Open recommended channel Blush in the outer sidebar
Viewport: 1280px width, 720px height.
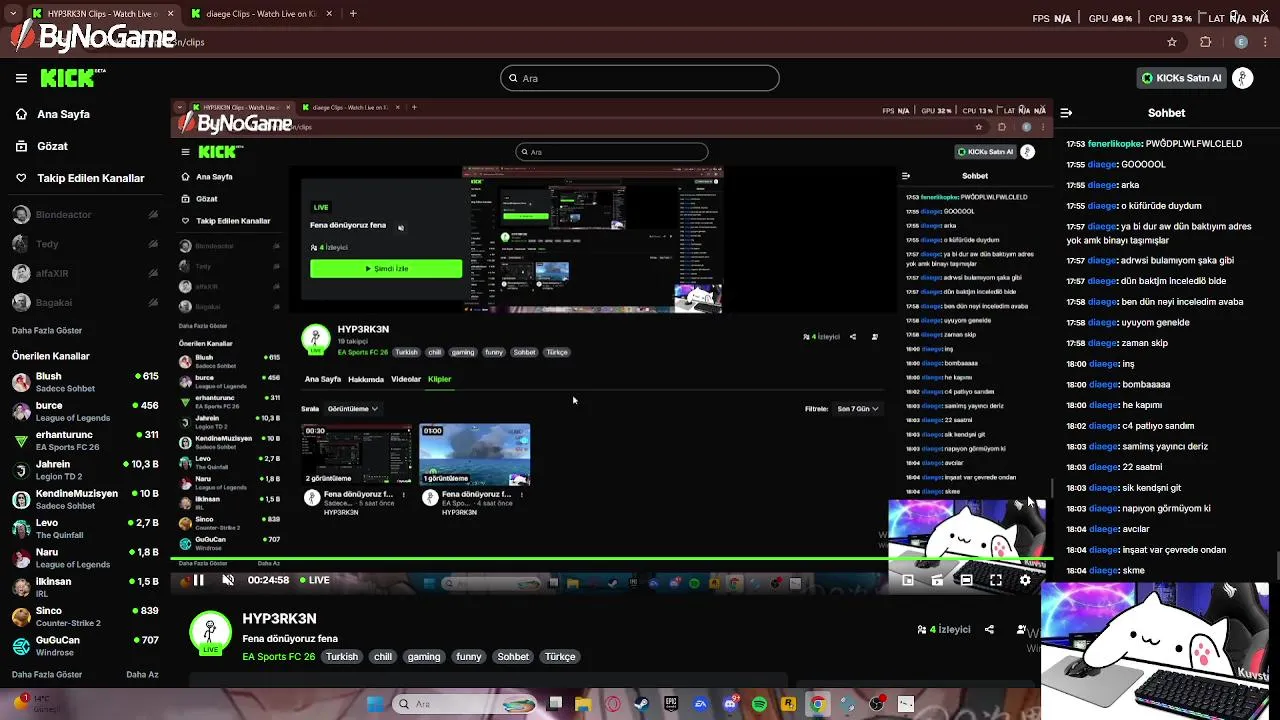85,382
